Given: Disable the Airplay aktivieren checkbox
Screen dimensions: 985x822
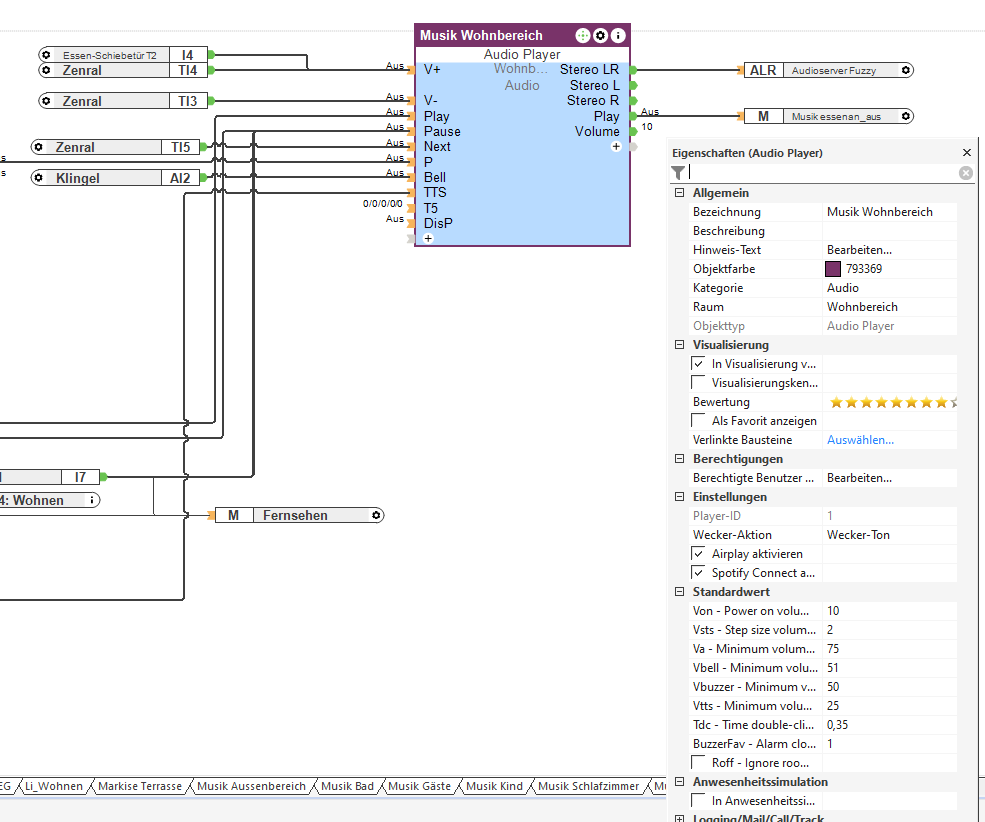Looking at the screenshot, I should 698,554.
